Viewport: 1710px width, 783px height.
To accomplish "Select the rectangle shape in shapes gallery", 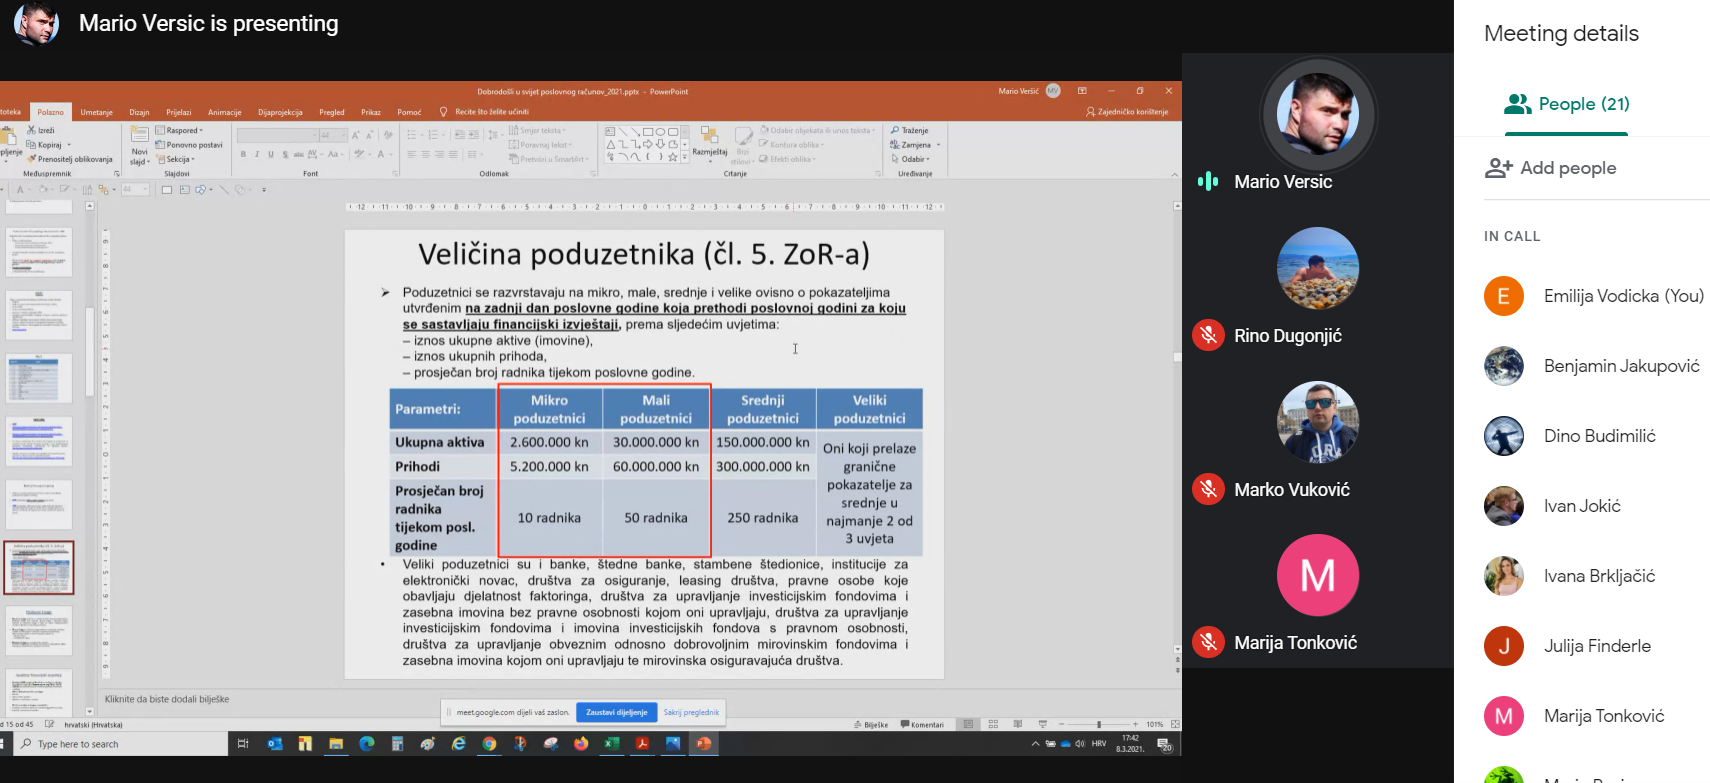I will [647, 131].
